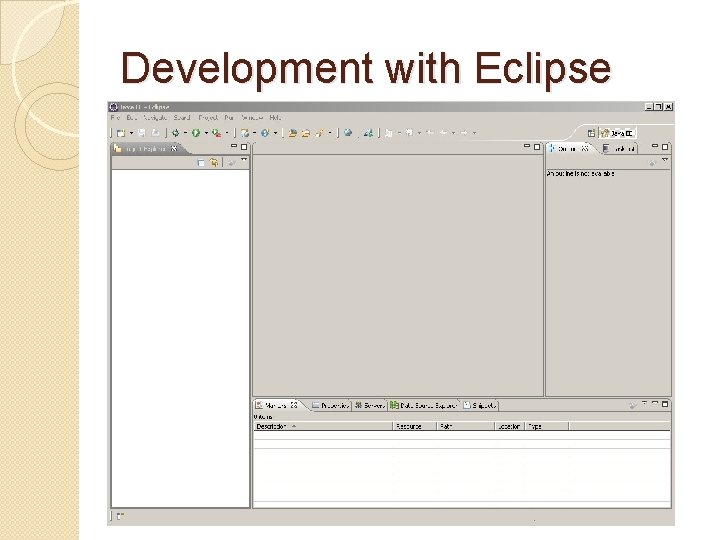The height and width of the screenshot is (540, 720).
Task: Click the Path column header
Action: pyautogui.click(x=465, y=426)
